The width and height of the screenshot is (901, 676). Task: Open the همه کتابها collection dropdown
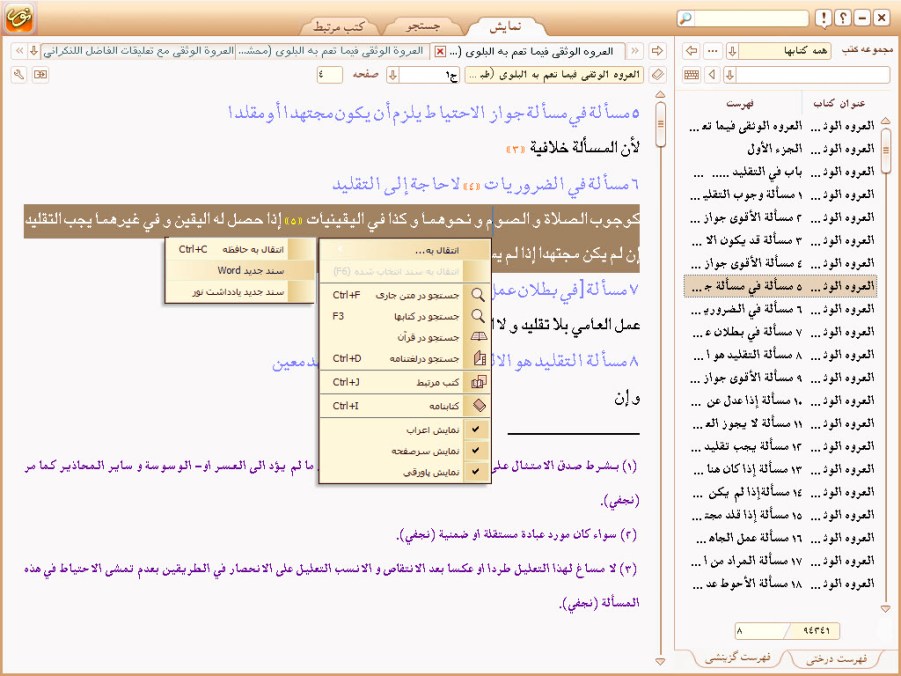pyautogui.click(x=784, y=51)
